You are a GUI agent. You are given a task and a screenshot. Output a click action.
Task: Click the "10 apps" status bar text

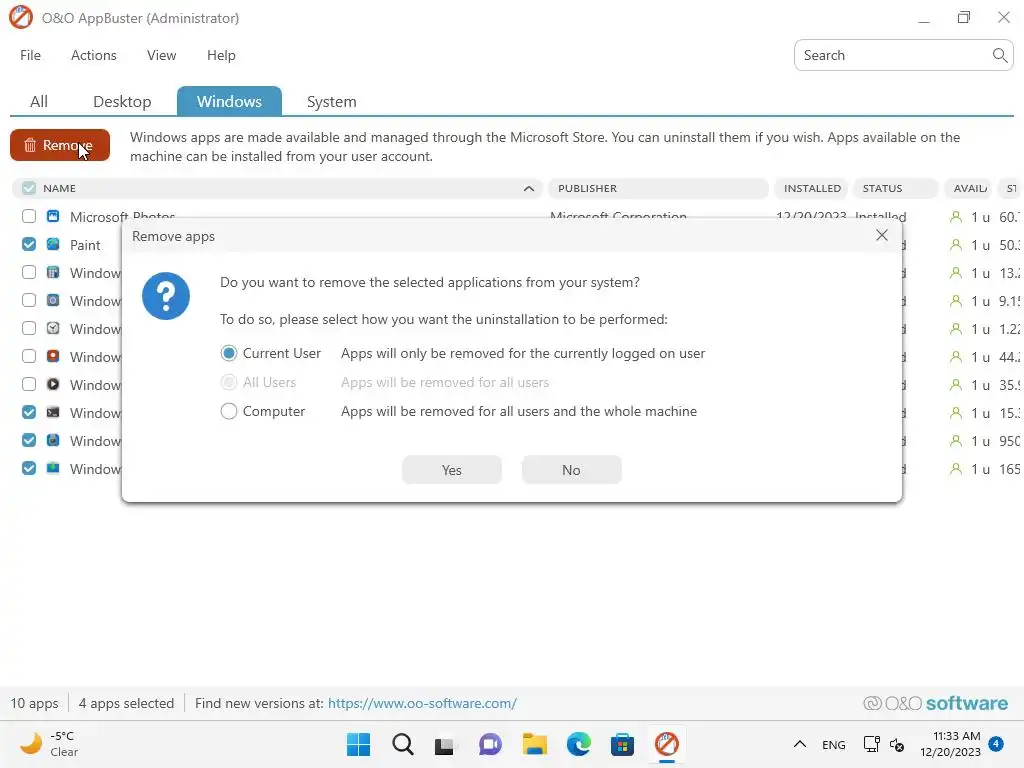tap(34, 703)
